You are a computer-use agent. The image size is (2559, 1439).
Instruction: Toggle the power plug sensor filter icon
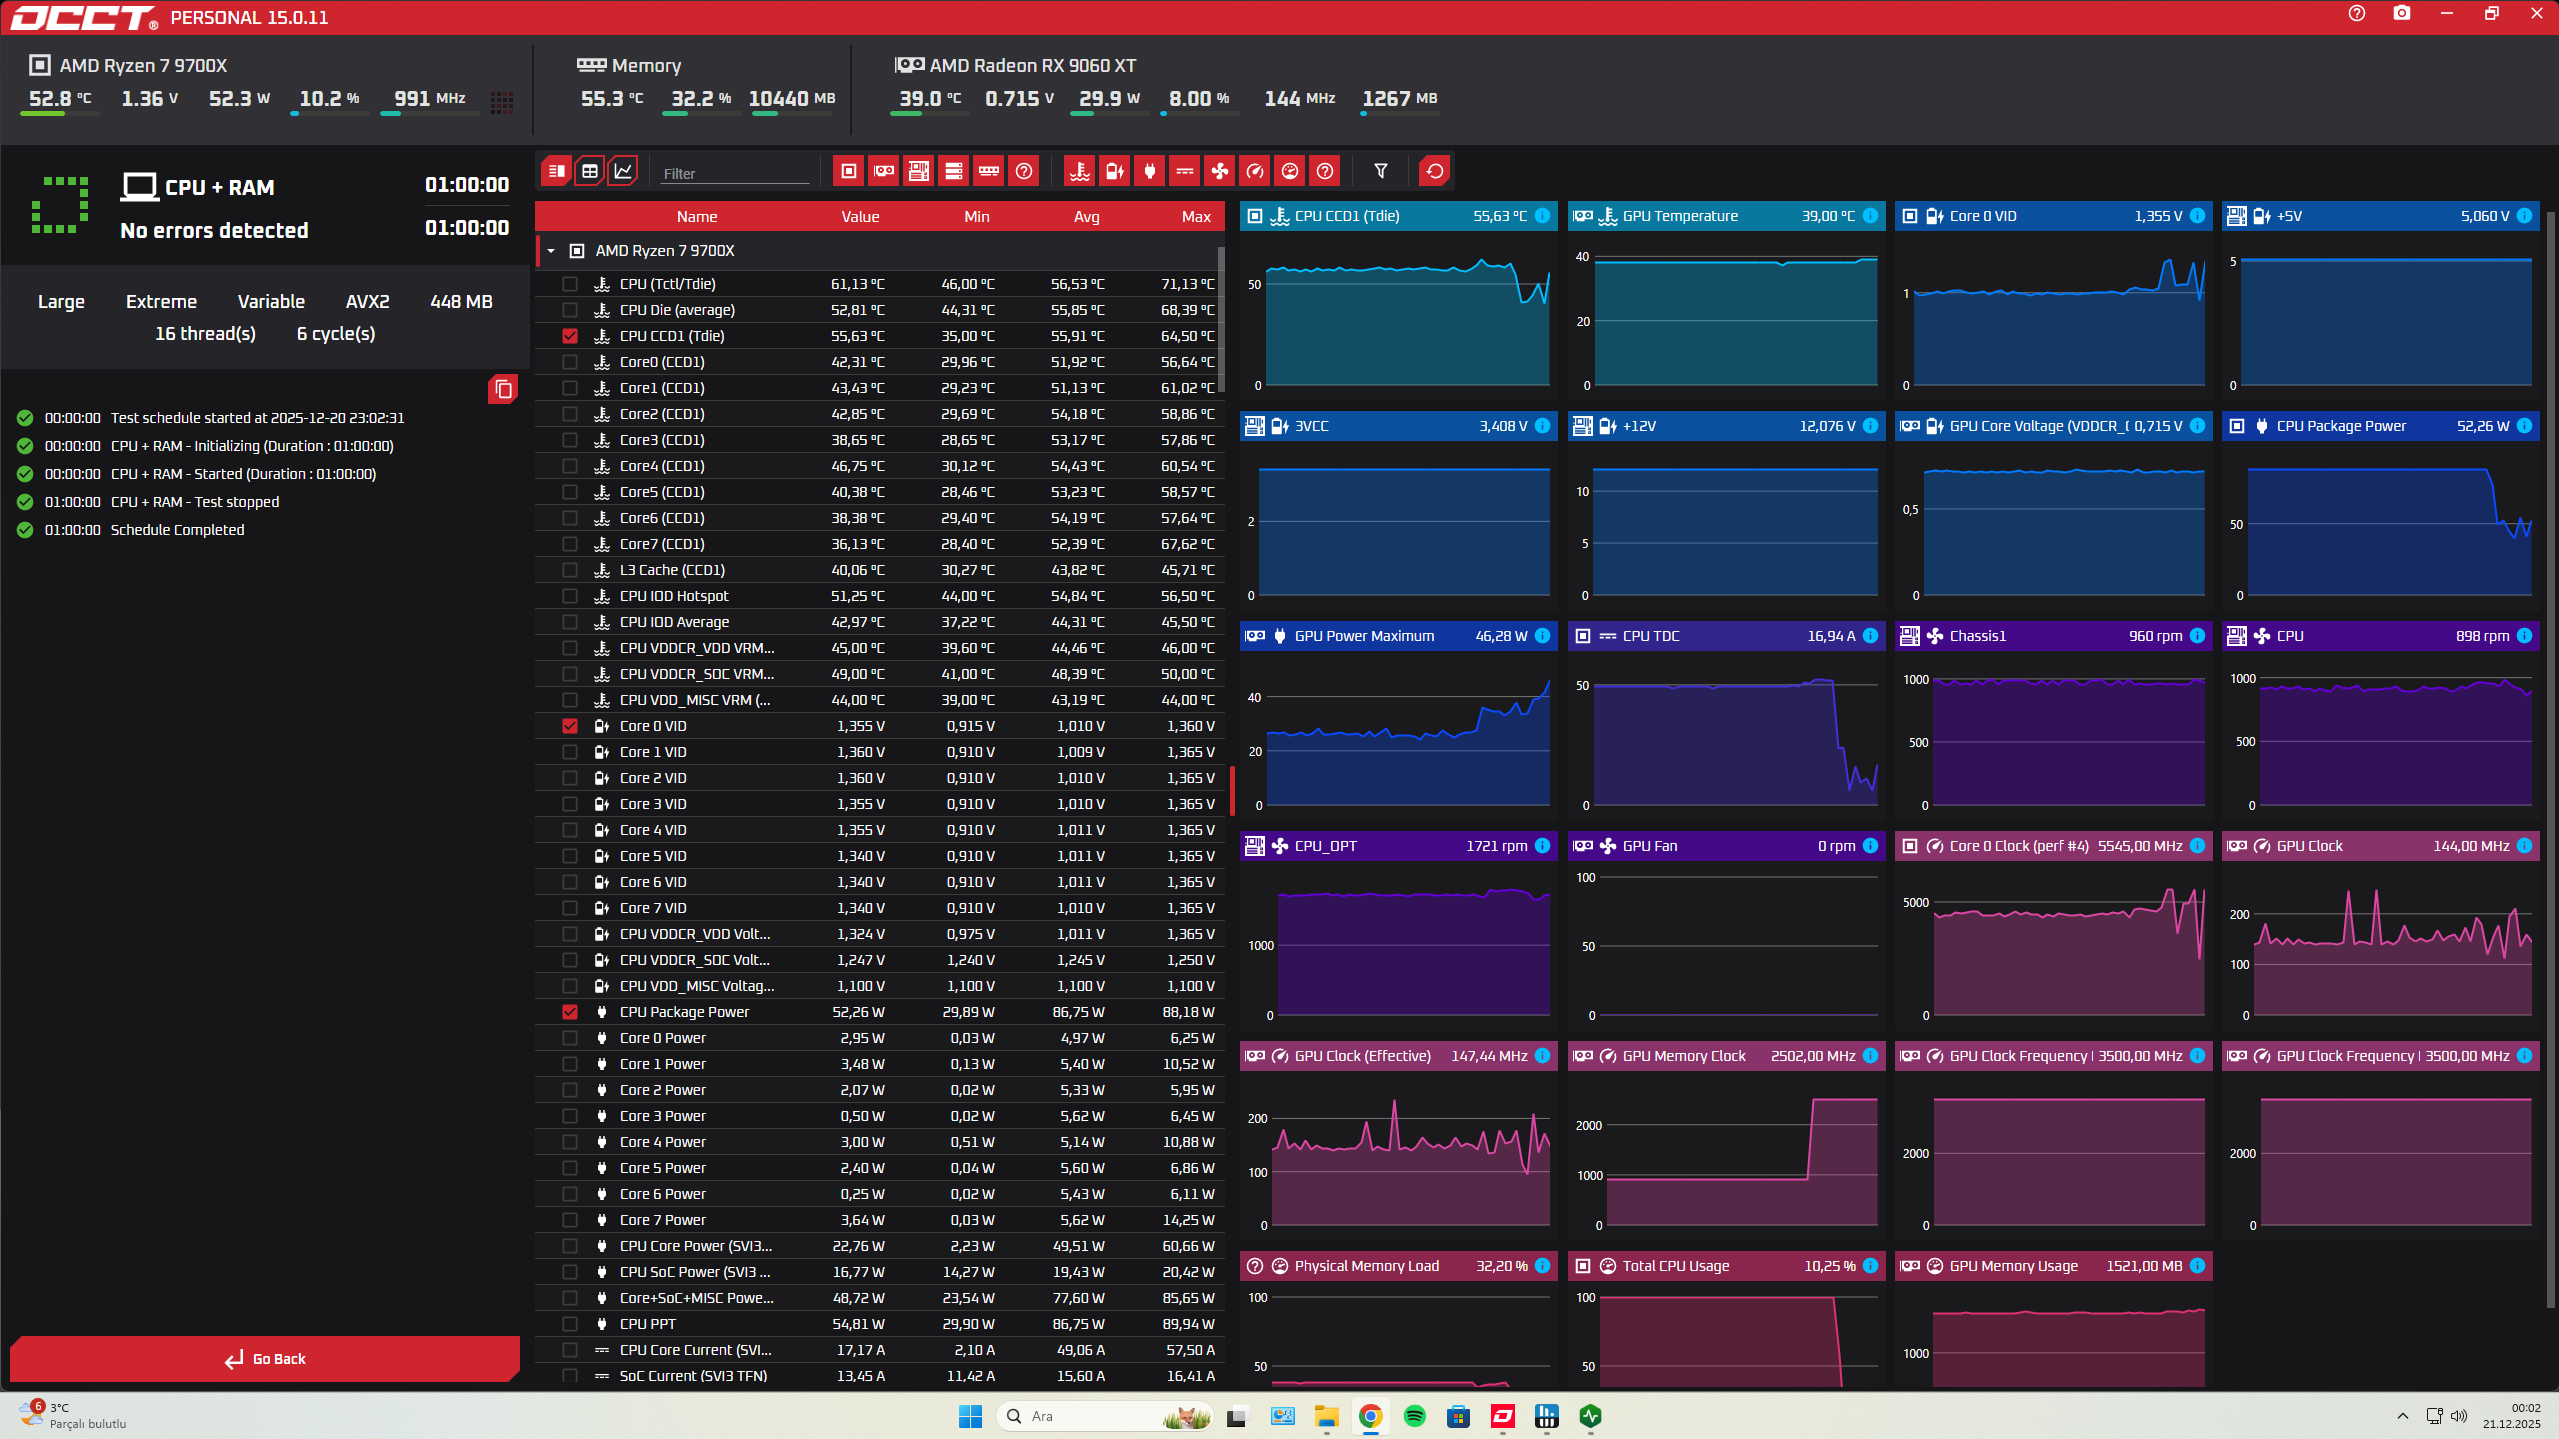click(1149, 171)
